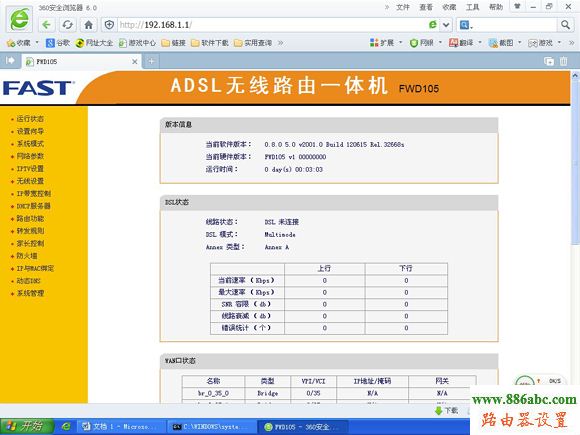Click the search magnifier button
580x435 pixels.
pos(565,25)
